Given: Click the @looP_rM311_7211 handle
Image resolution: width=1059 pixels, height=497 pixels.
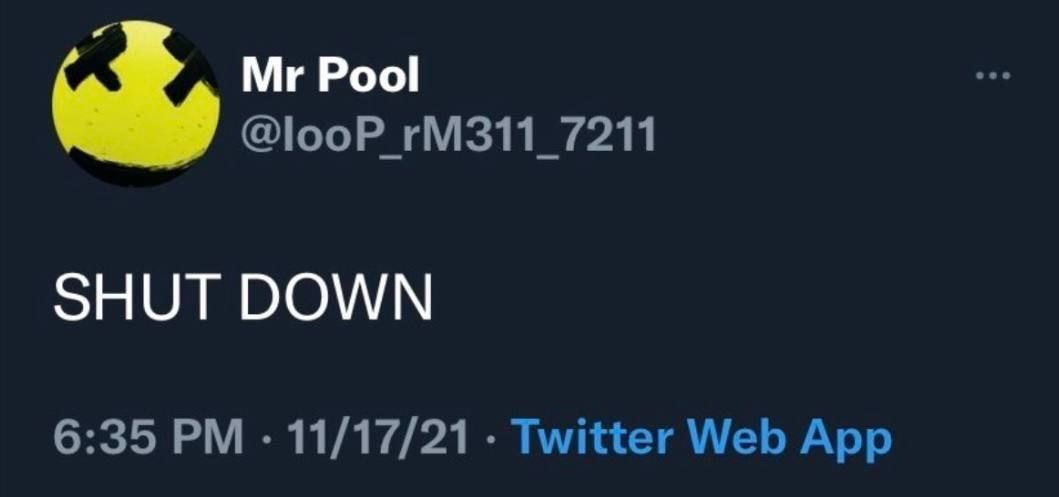Looking at the screenshot, I should (x=448, y=135).
